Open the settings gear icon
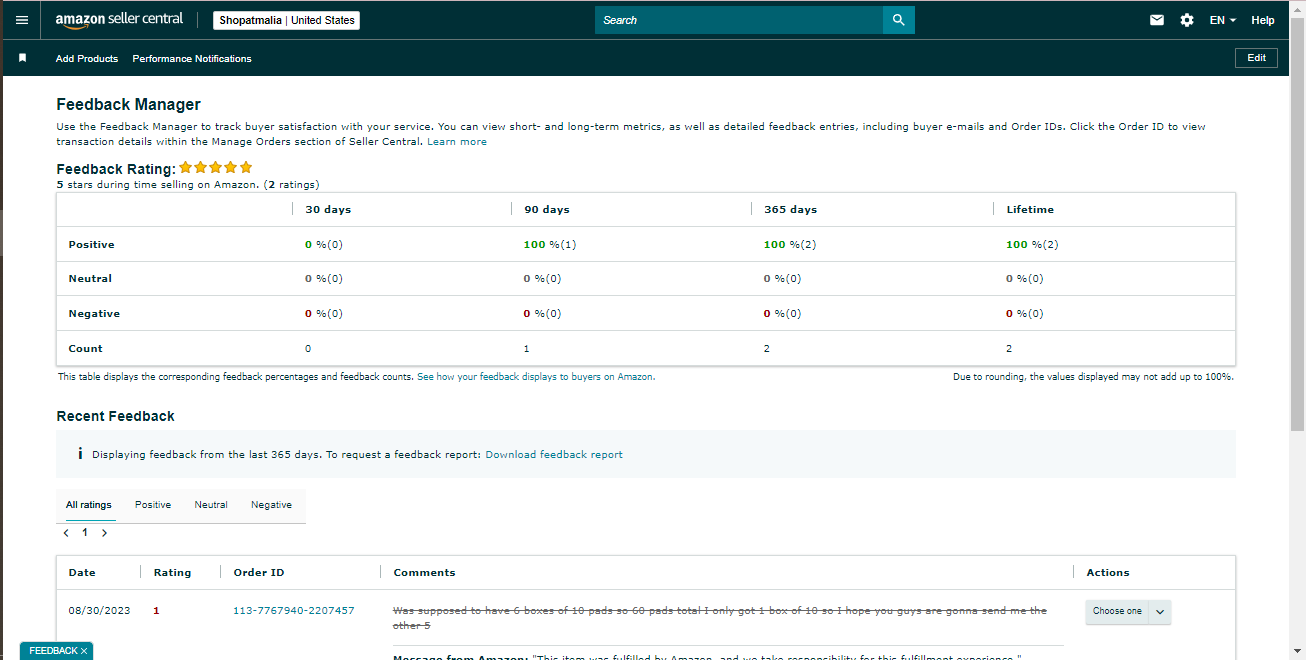Screen dimensions: 1306x660 coord(1187,20)
